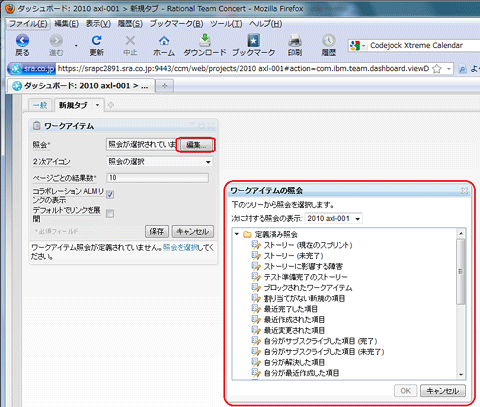This screenshot has width=480, height=407.
Task: Open the ファイル(F) menu
Action: click(28, 24)
